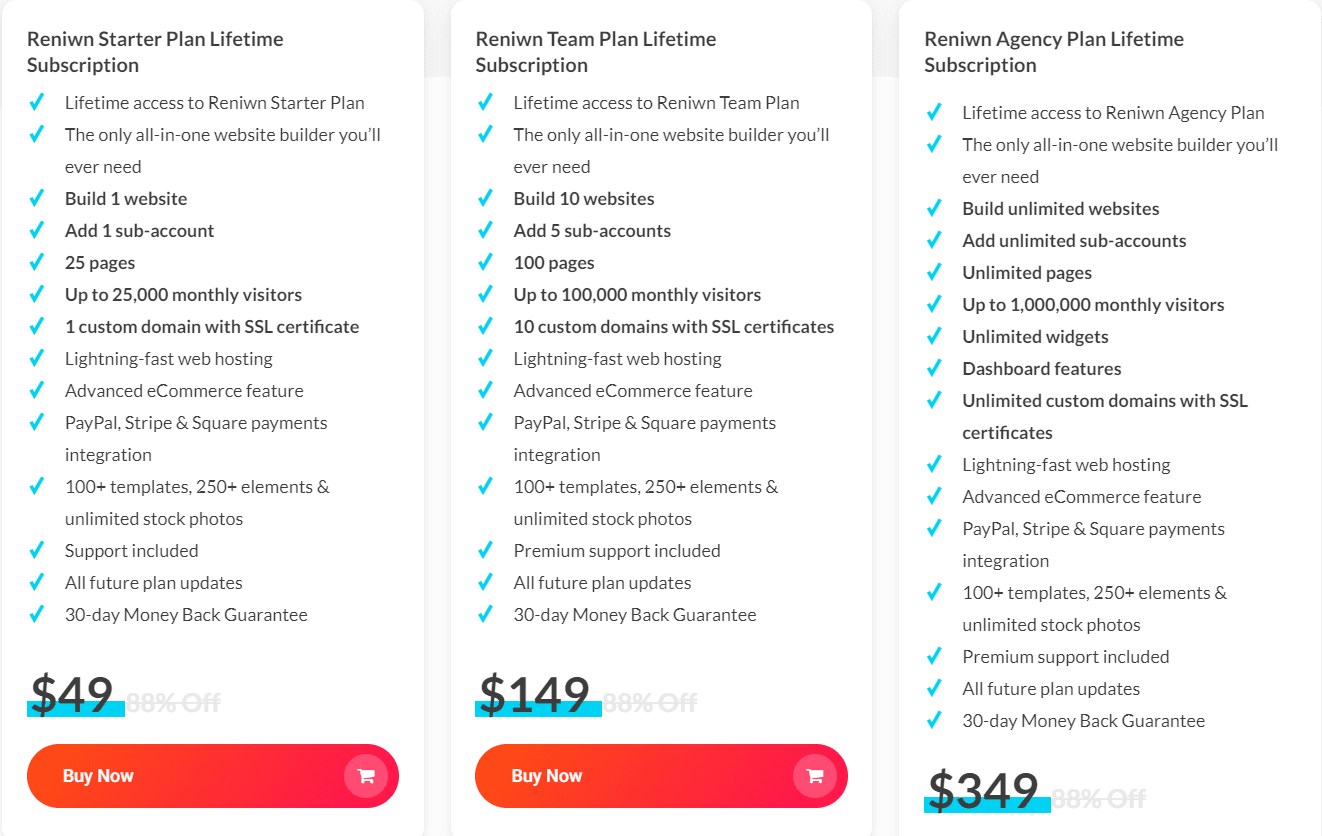Viewport: 1322px width, 836px height.
Task: Click the checkmark beside Build 1 website
Action: [37, 198]
